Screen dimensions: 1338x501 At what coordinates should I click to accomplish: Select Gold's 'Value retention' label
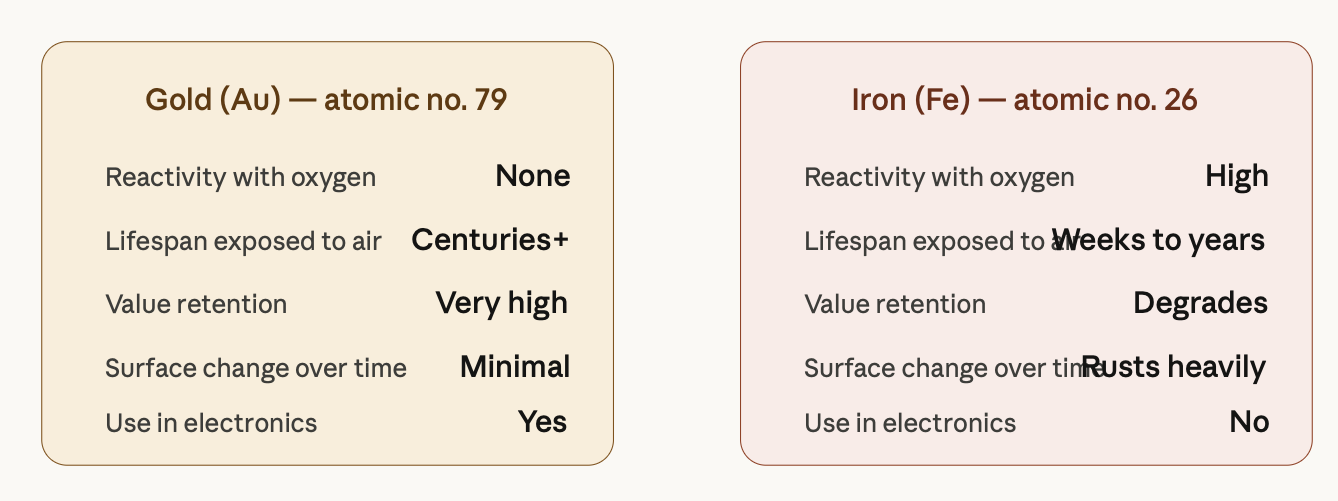tap(196, 304)
